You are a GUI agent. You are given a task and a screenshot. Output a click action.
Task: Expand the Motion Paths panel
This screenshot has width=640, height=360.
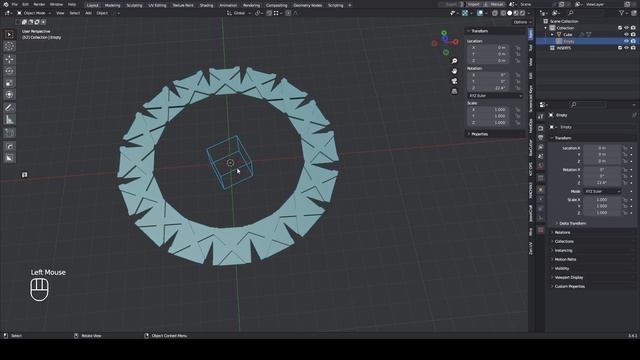tap(565, 260)
